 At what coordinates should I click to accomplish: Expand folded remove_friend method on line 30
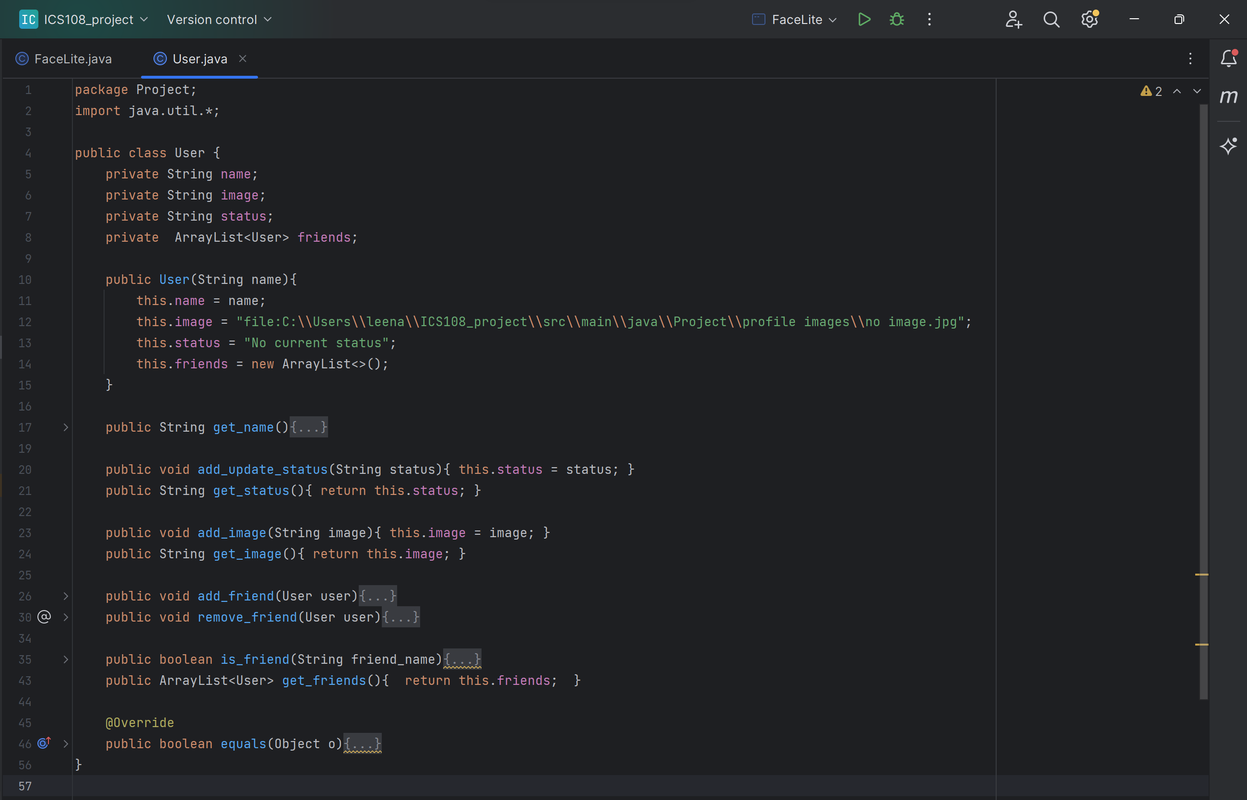(66, 617)
